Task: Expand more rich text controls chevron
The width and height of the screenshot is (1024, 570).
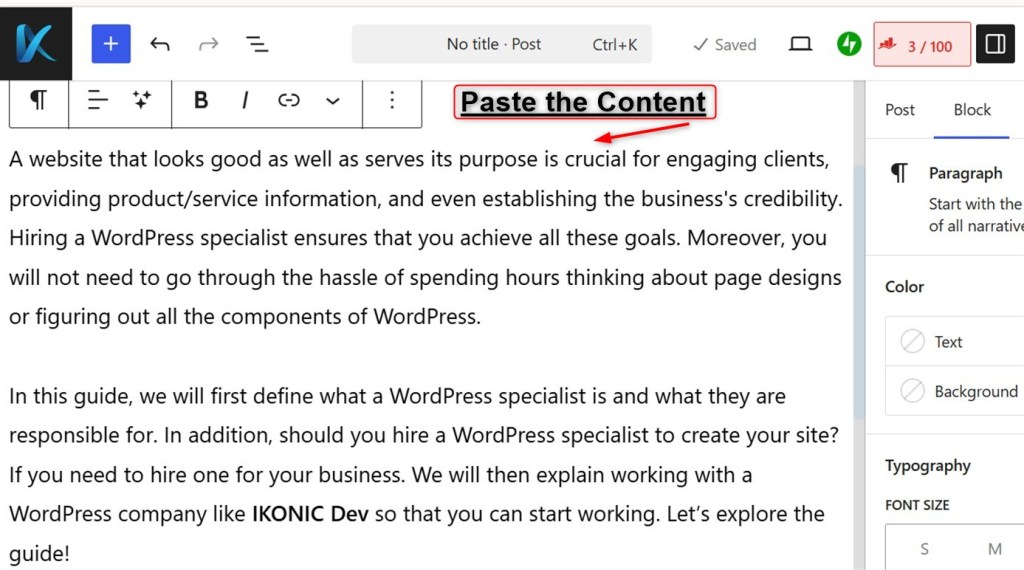Action: pyautogui.click(x=333, y=101)
